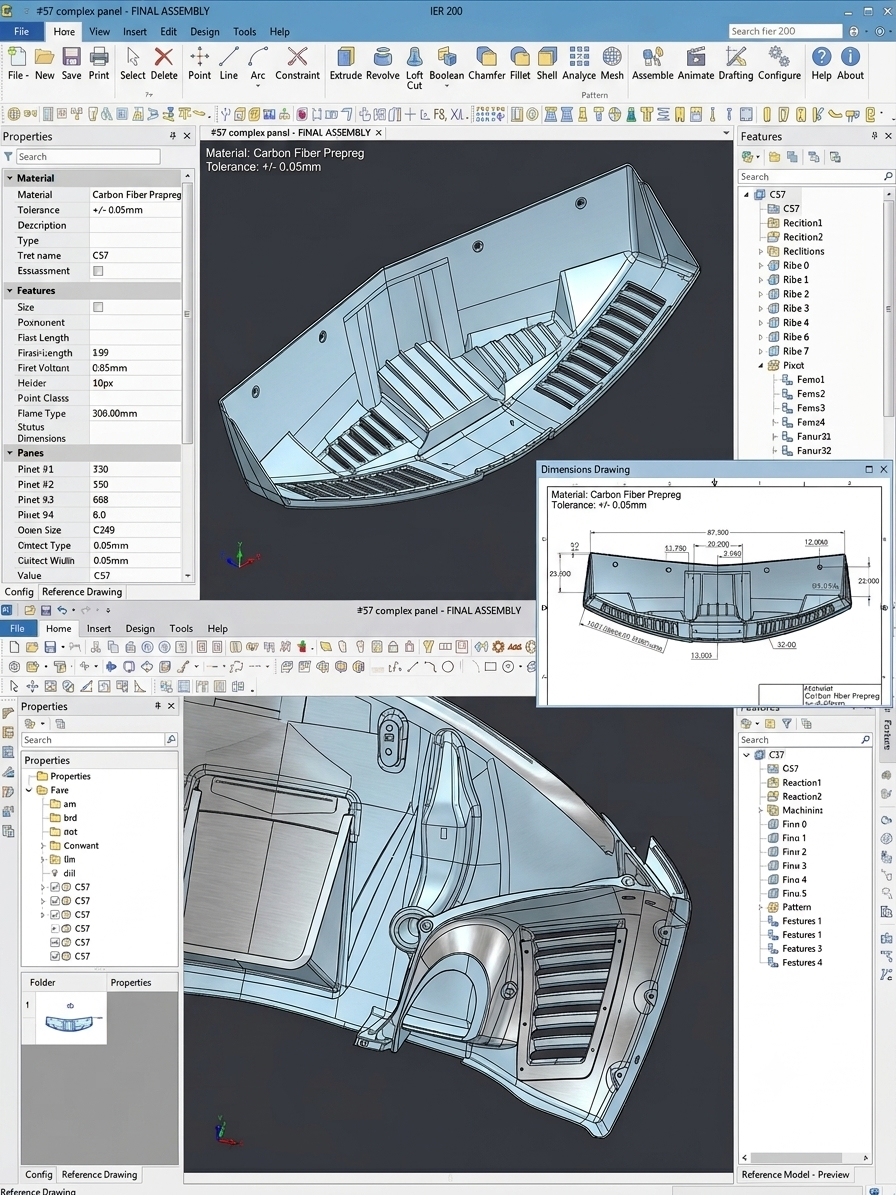This screenshot has height=1195, width=896.
Task: Expand the Reclitions tree node
Action: tap(760, 251)
